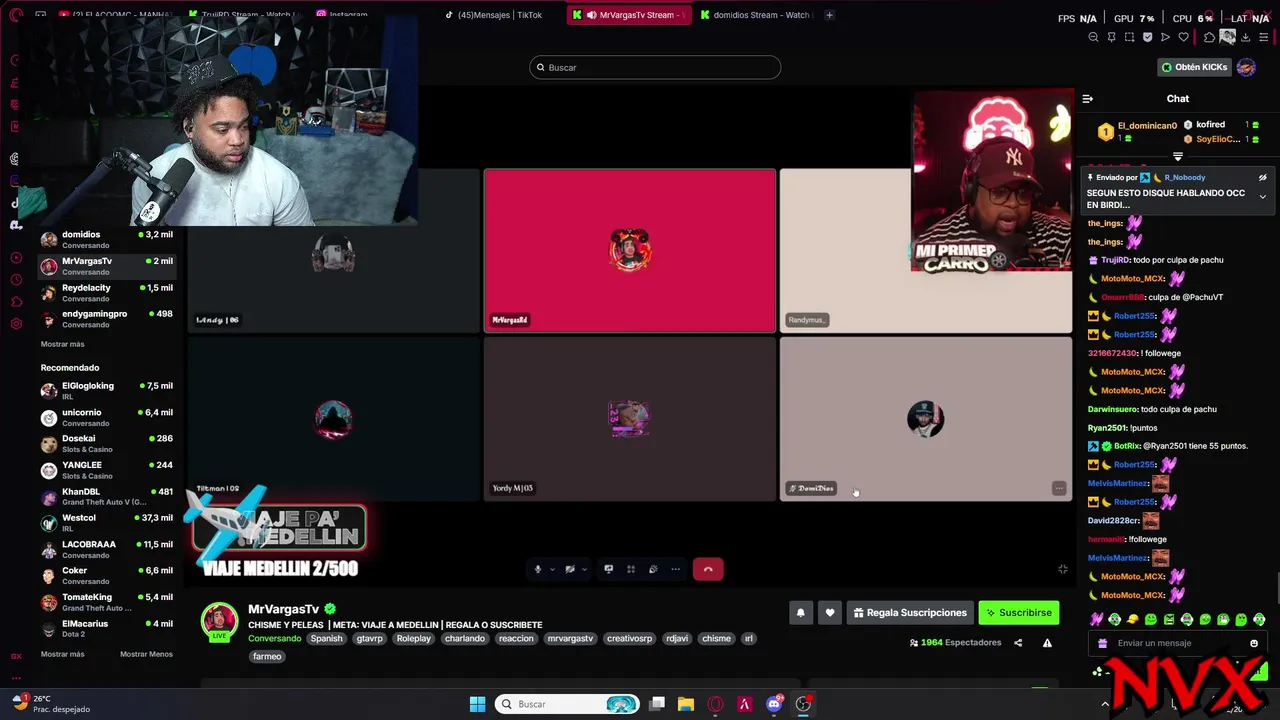
Task: Toggle follow heart for MrVargasTv
Action: click(x=830, y=613)
